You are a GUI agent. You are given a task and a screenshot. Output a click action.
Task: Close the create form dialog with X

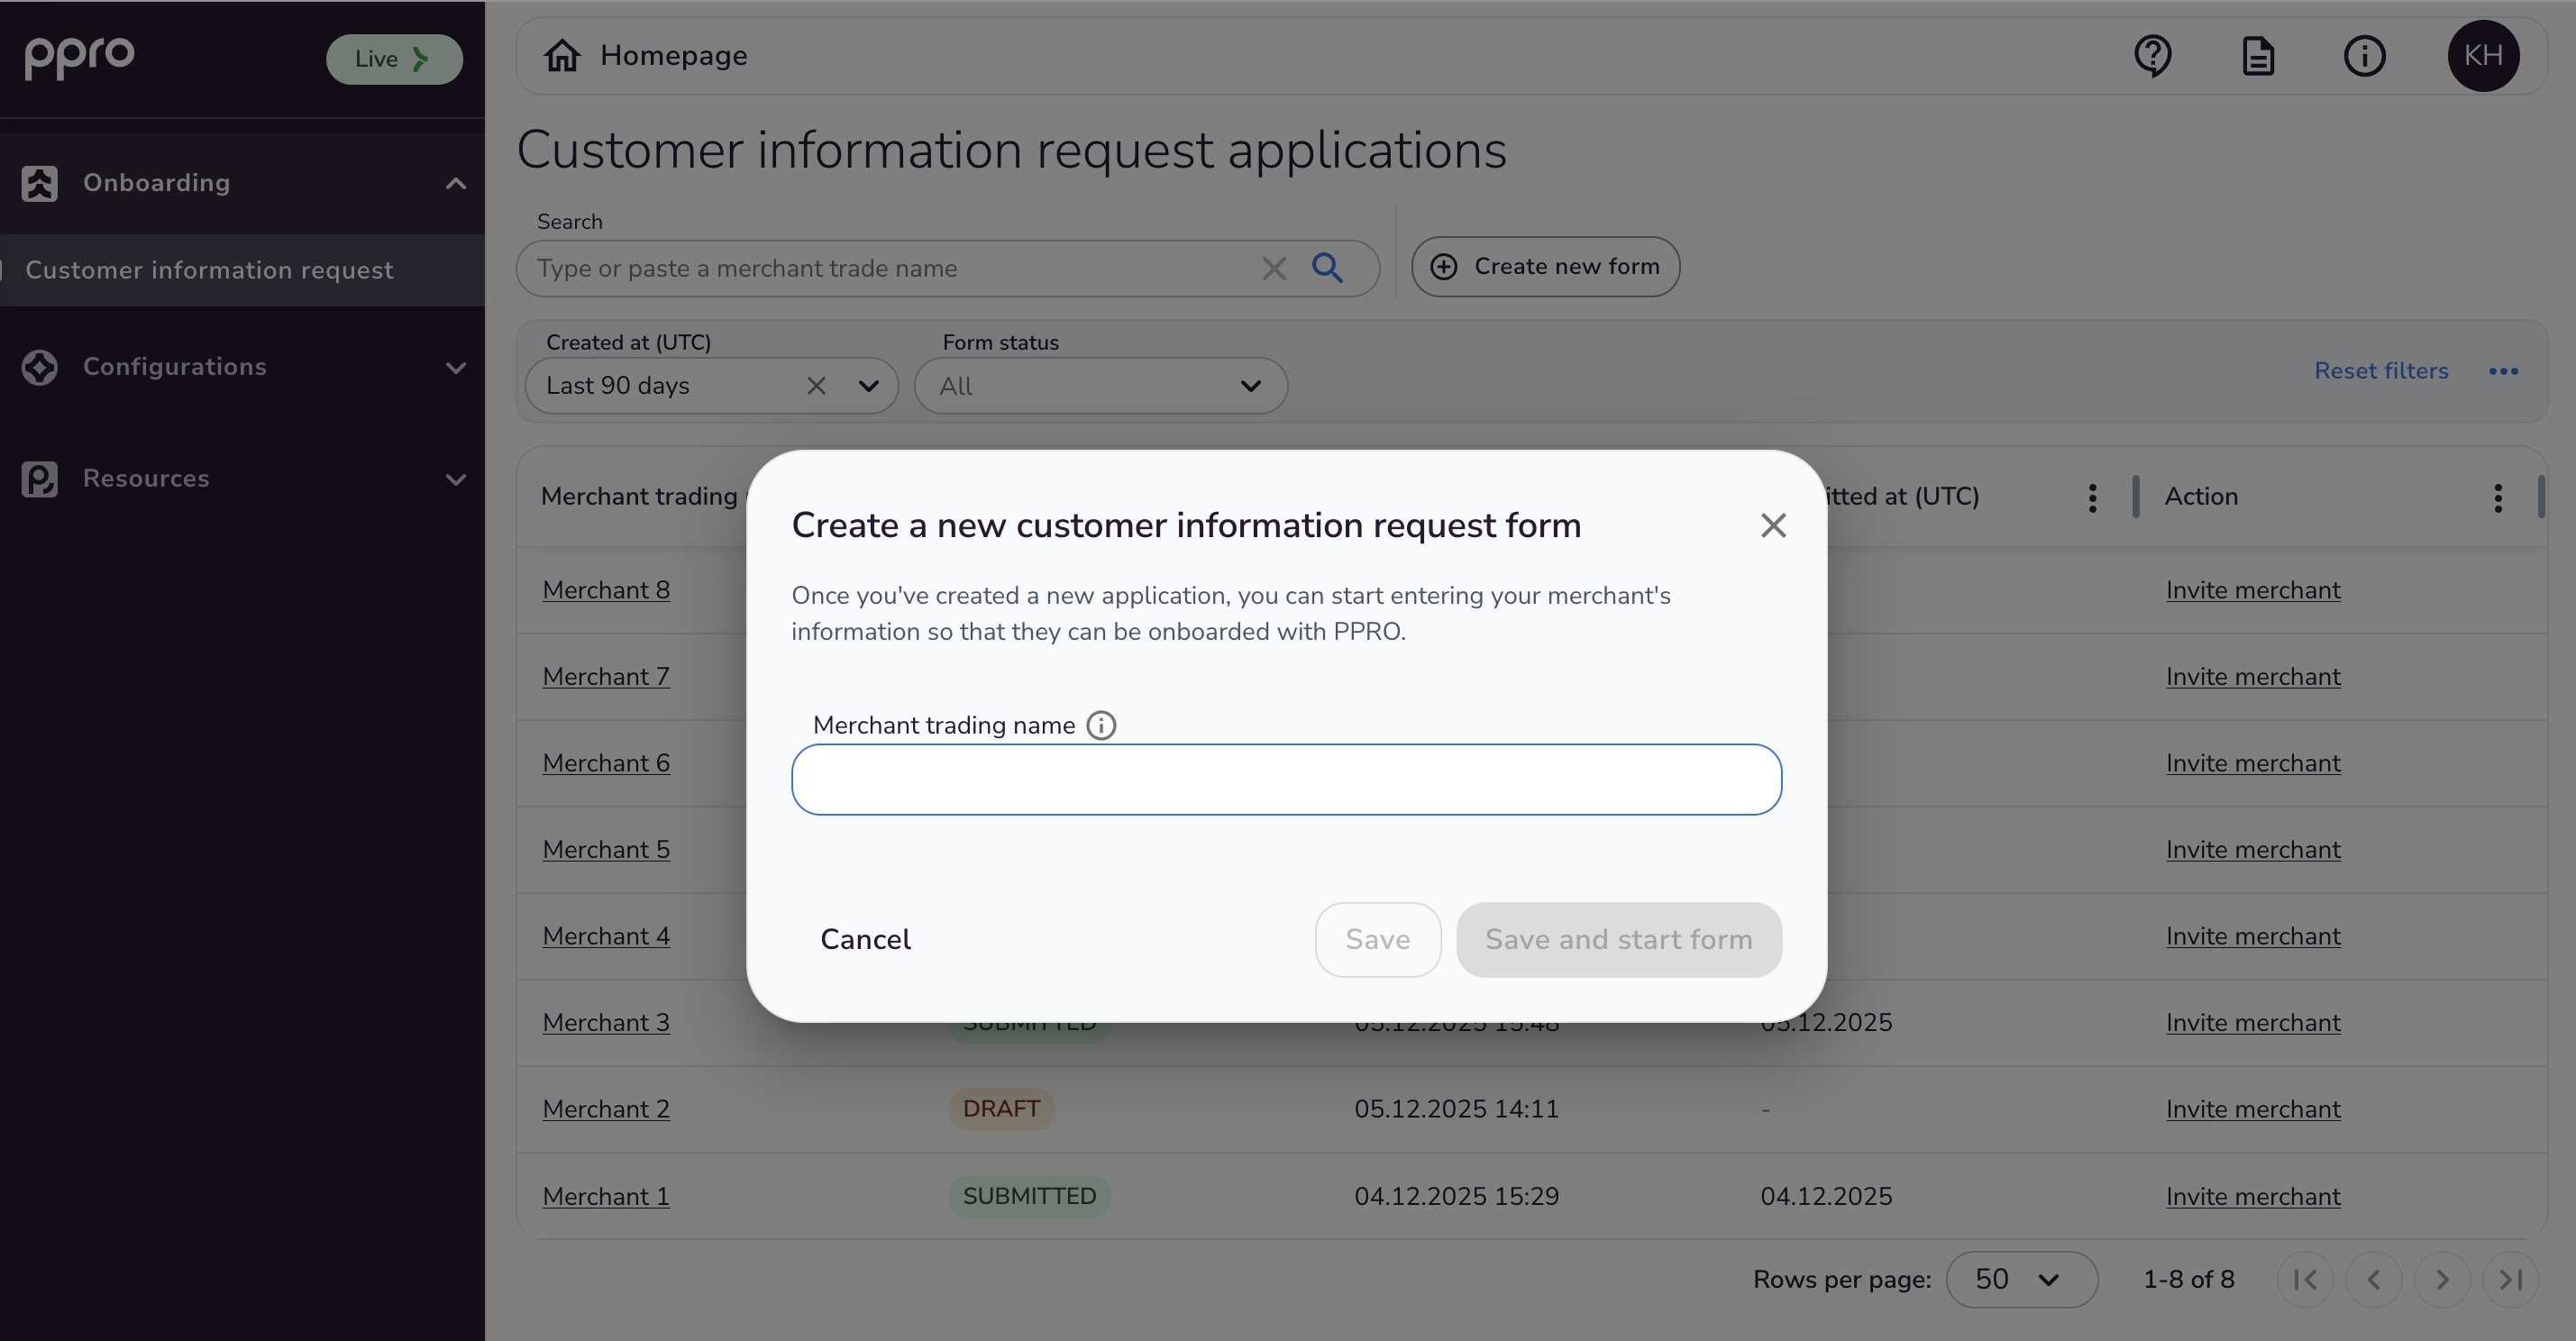1772,525
